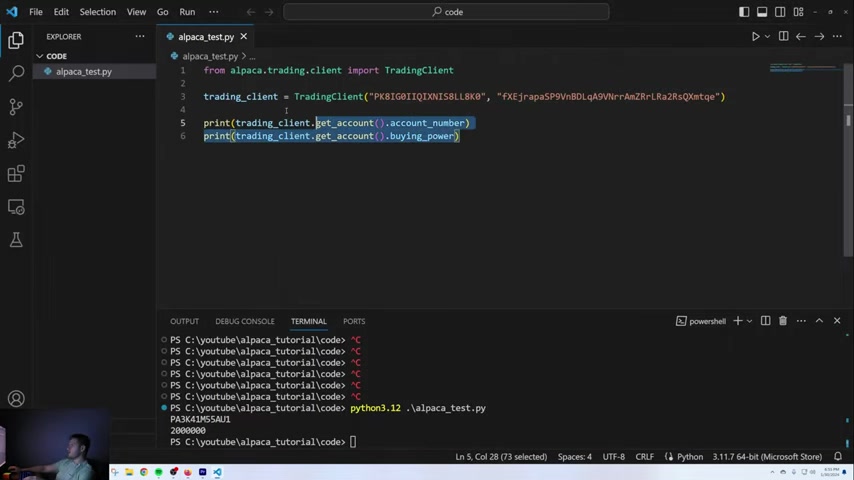
Task: Create a new terminal with plus icon
Action: coord(737,321)
